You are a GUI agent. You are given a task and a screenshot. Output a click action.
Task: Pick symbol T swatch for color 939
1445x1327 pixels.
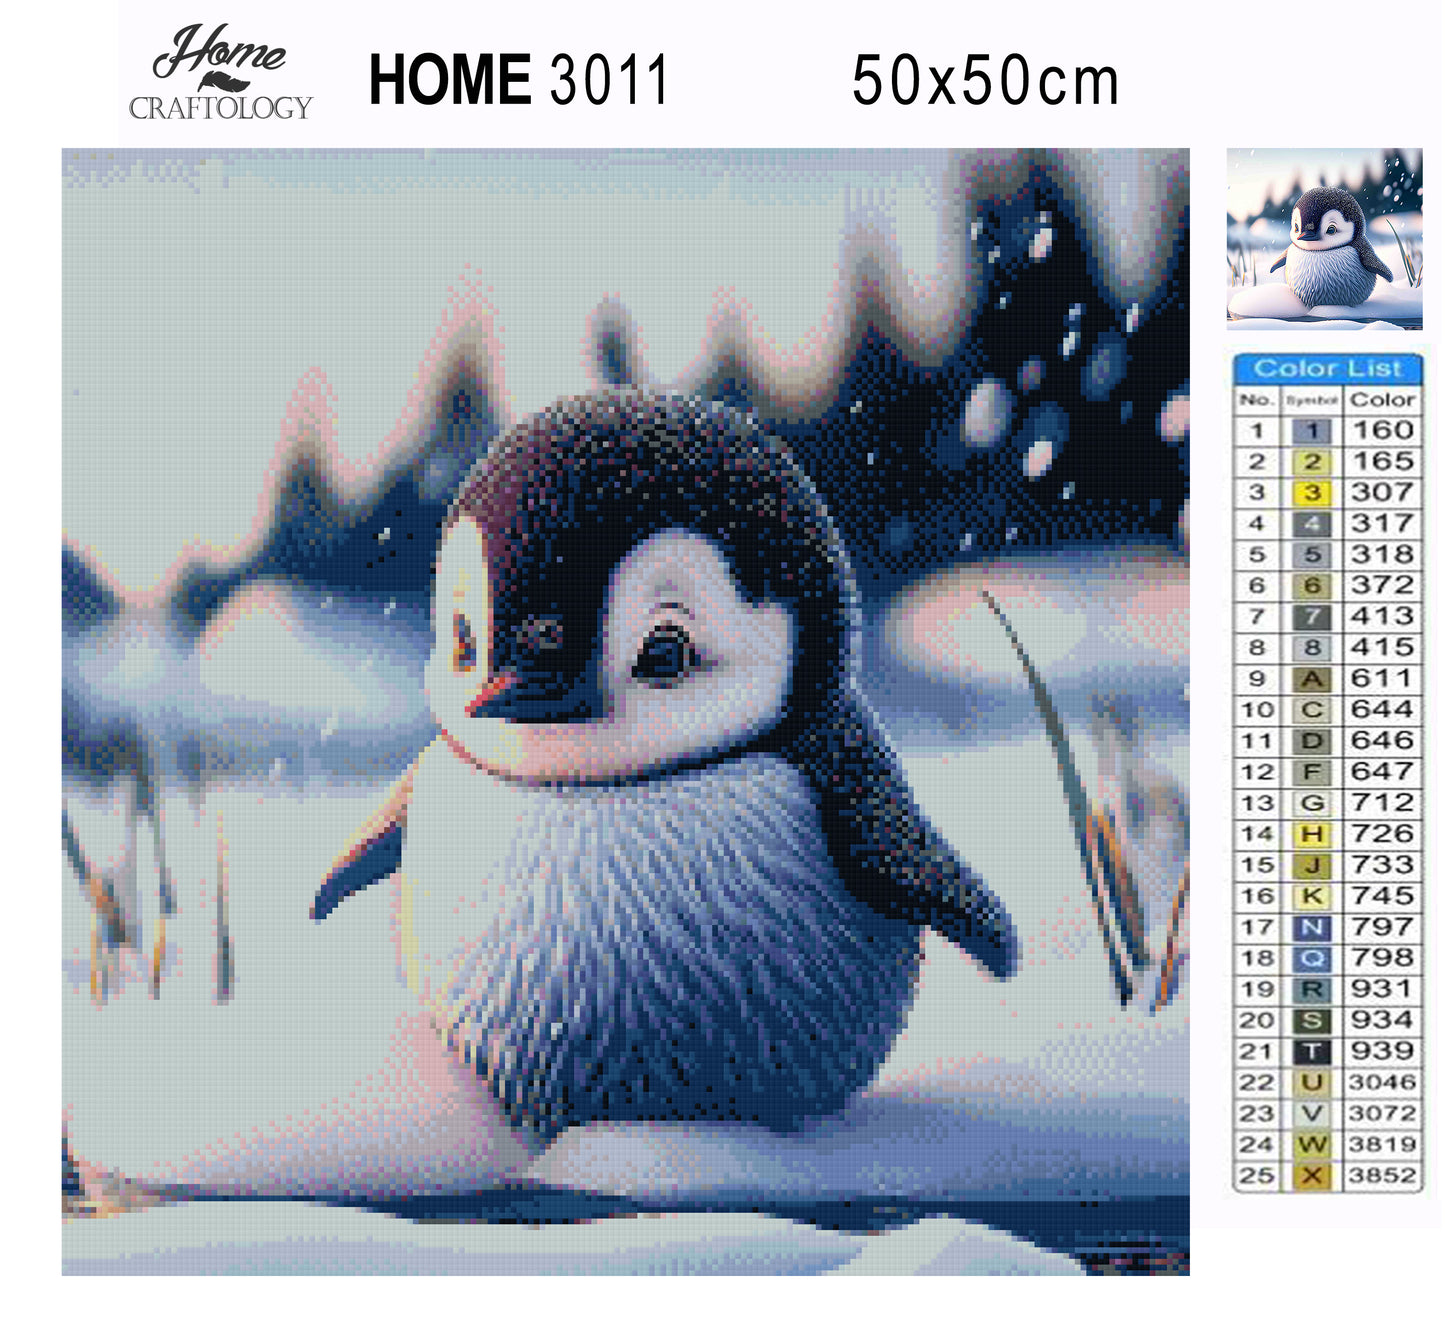[1312, 1051]
